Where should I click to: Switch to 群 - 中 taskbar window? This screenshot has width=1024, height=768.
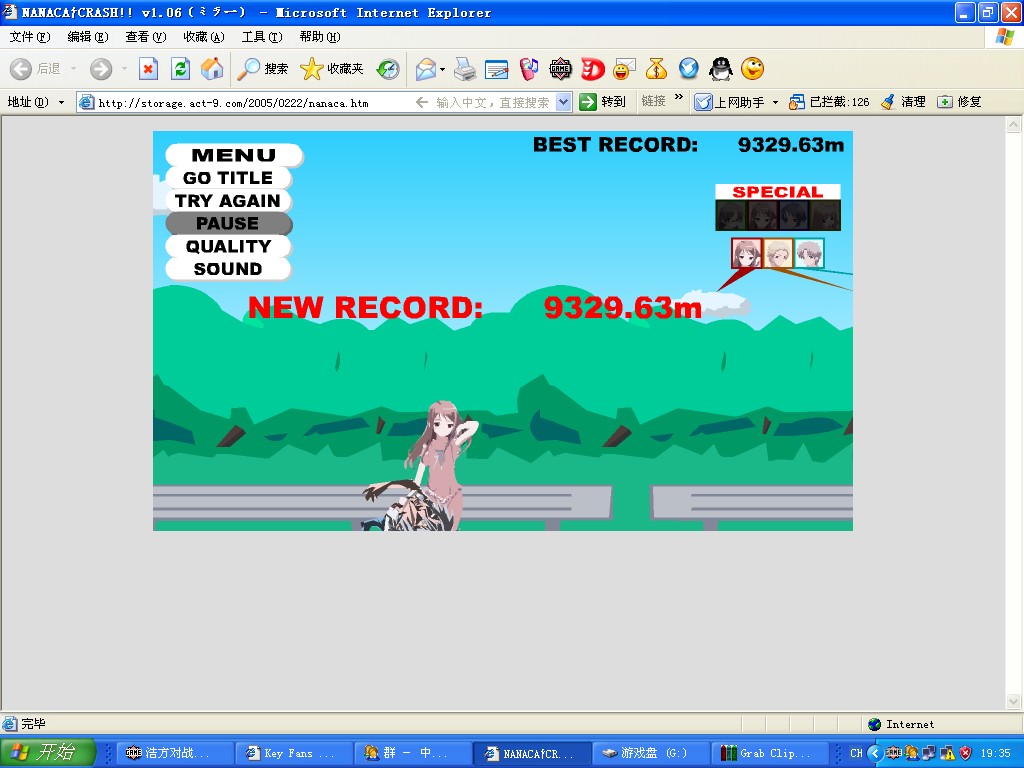(413, 754)
